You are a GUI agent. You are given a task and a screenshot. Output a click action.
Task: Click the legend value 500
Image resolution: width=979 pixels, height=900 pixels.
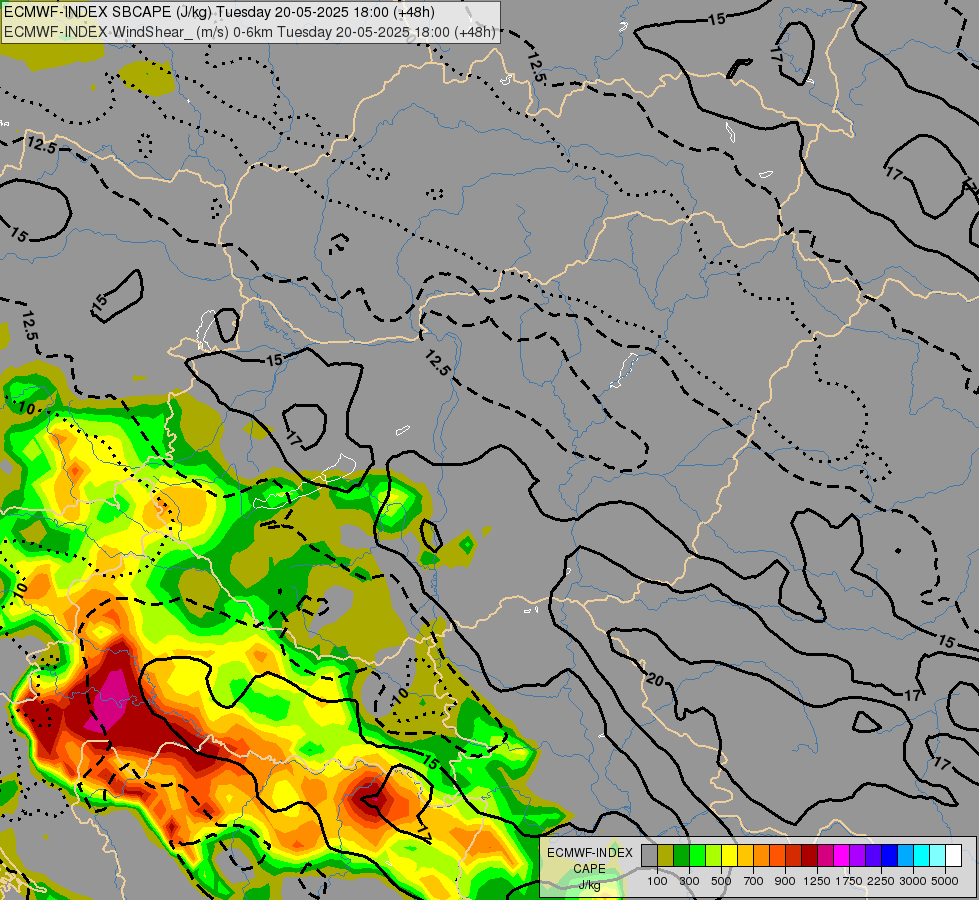721,881
